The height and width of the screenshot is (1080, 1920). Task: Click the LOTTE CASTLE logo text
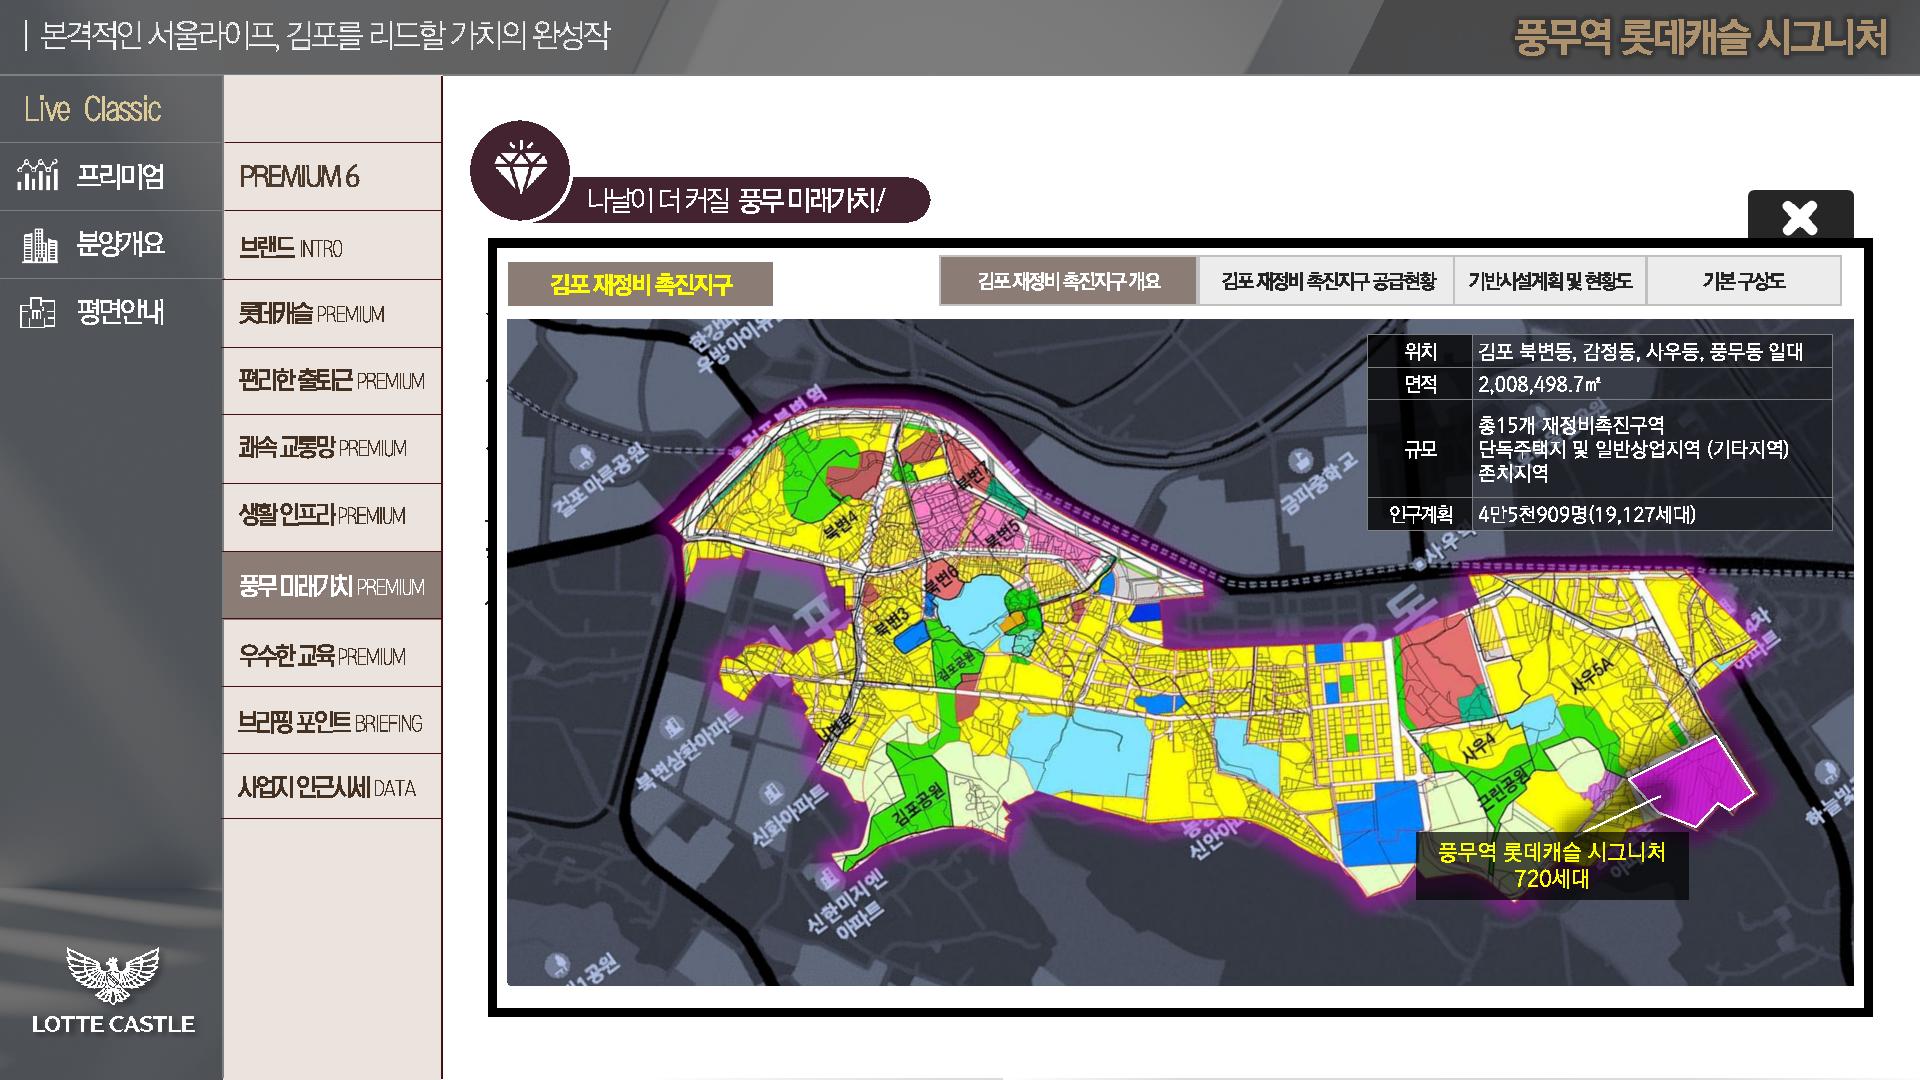point(113,1024)
